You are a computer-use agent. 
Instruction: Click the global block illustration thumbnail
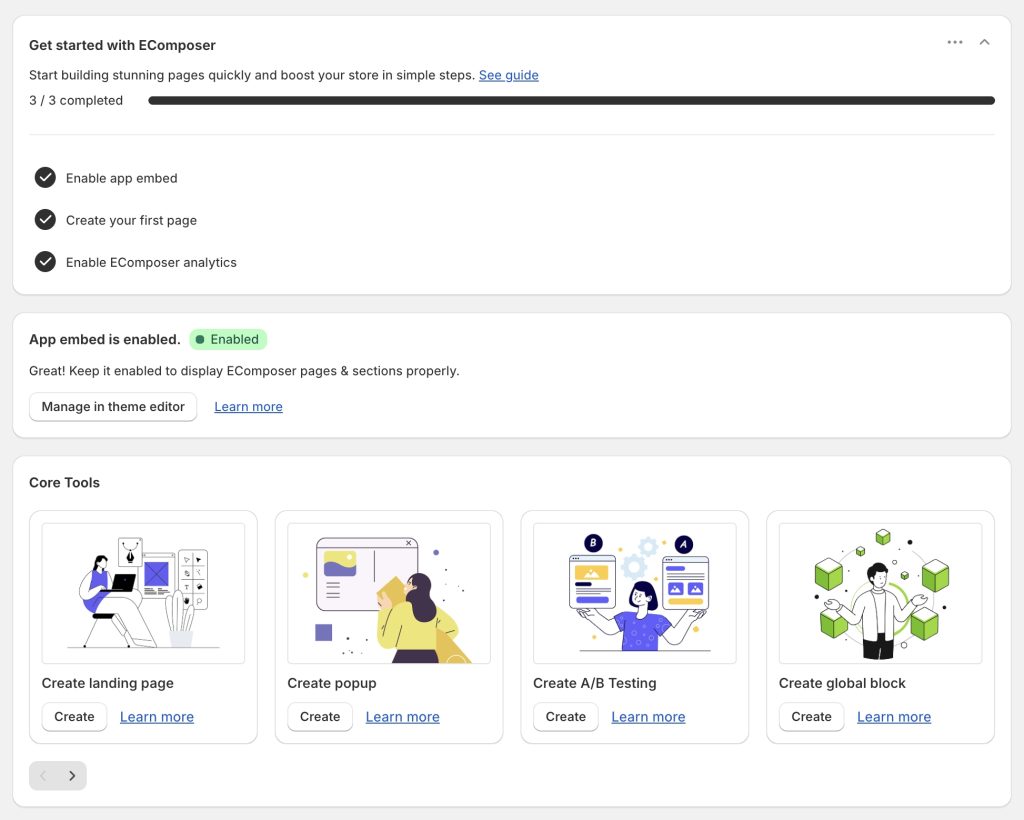tap(880, 593)
